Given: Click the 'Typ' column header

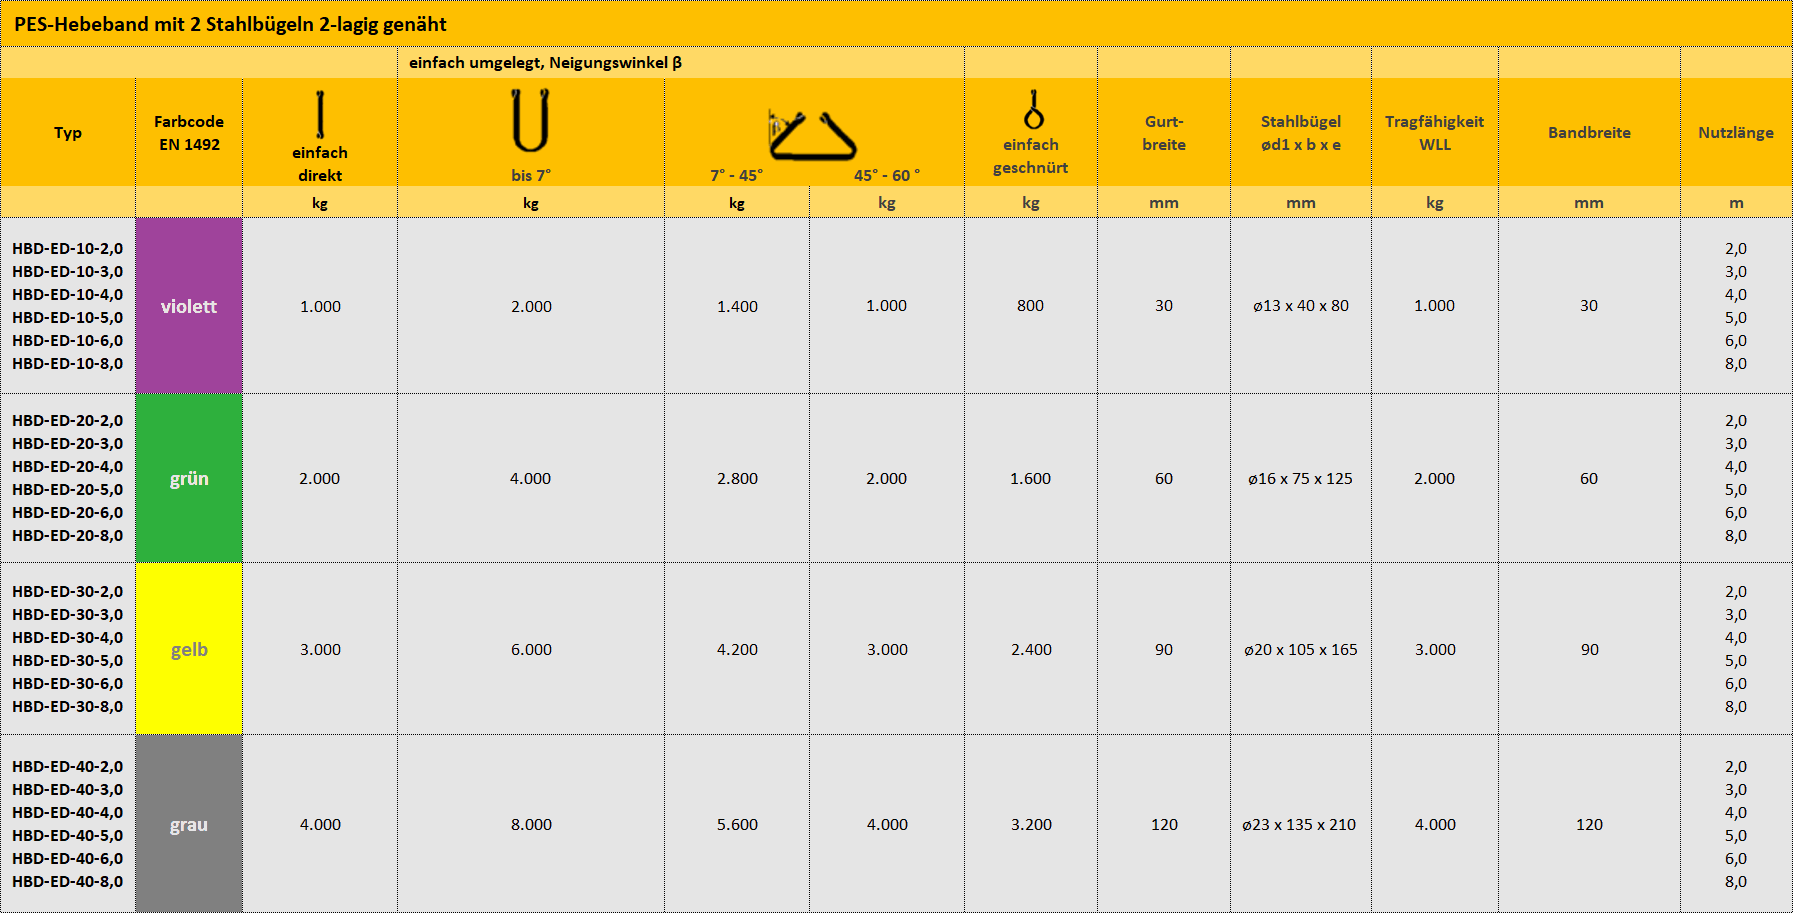Looking at the screenshot, I should tap(68, 132).
